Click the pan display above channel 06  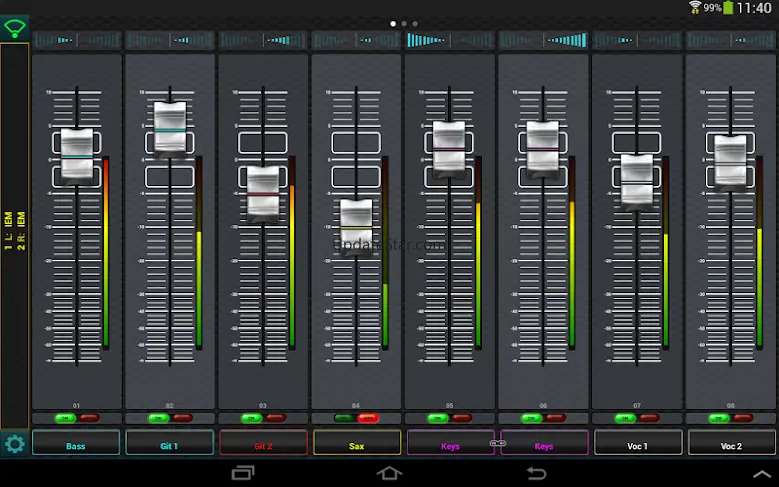[x=543, y=40]
